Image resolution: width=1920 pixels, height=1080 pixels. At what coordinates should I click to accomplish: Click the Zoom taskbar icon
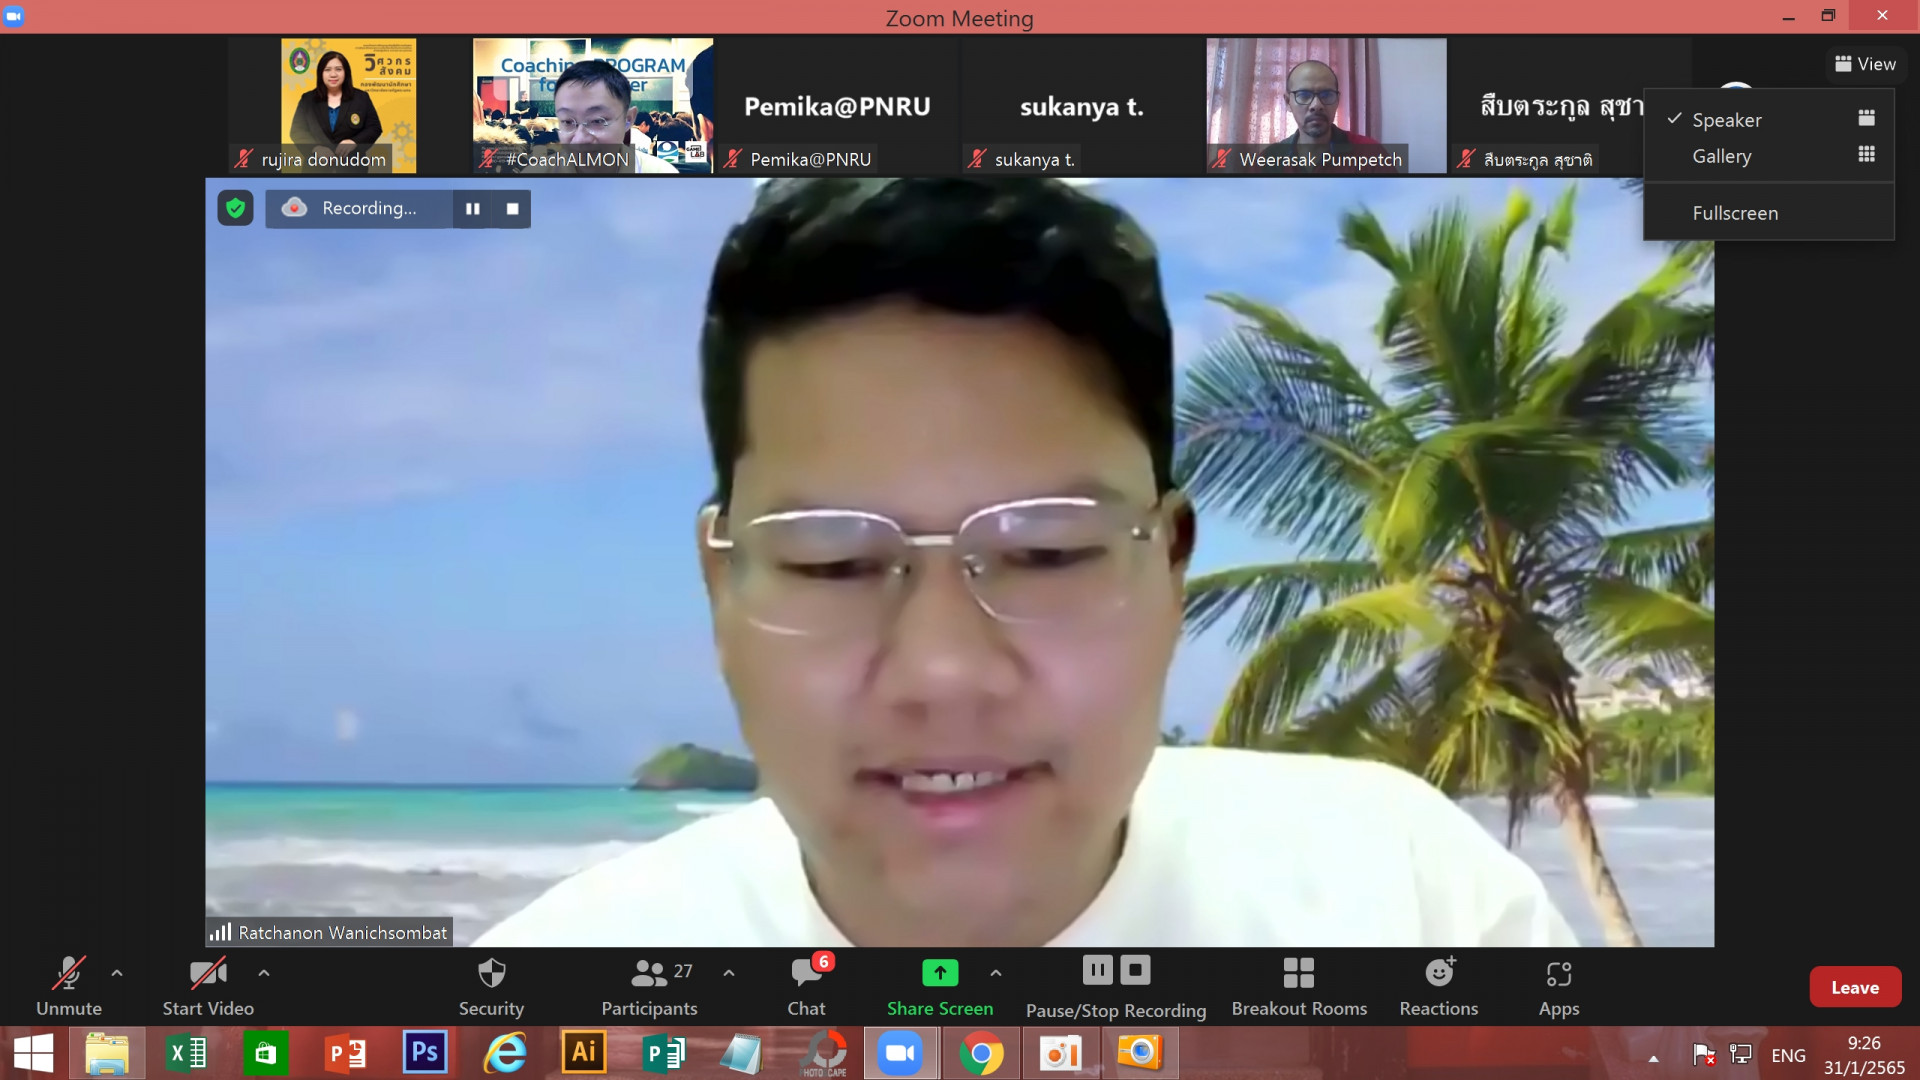pos(901,1054)
